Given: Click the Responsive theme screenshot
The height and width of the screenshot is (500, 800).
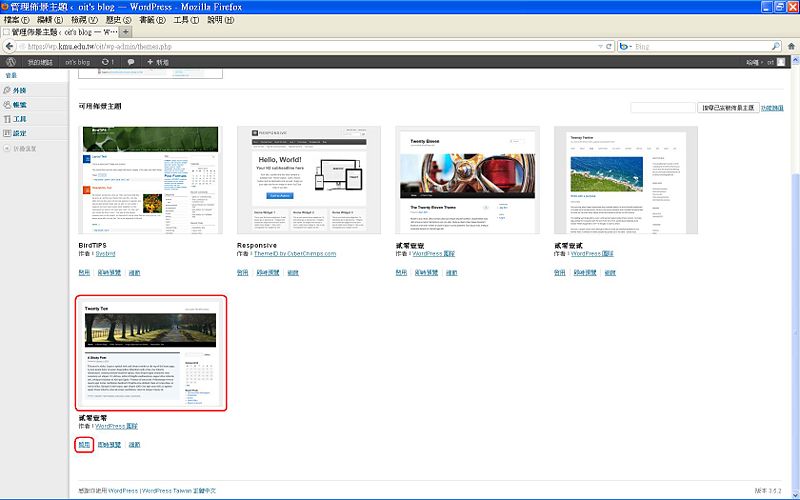Looking at the screenshot, I should (309, 180).
